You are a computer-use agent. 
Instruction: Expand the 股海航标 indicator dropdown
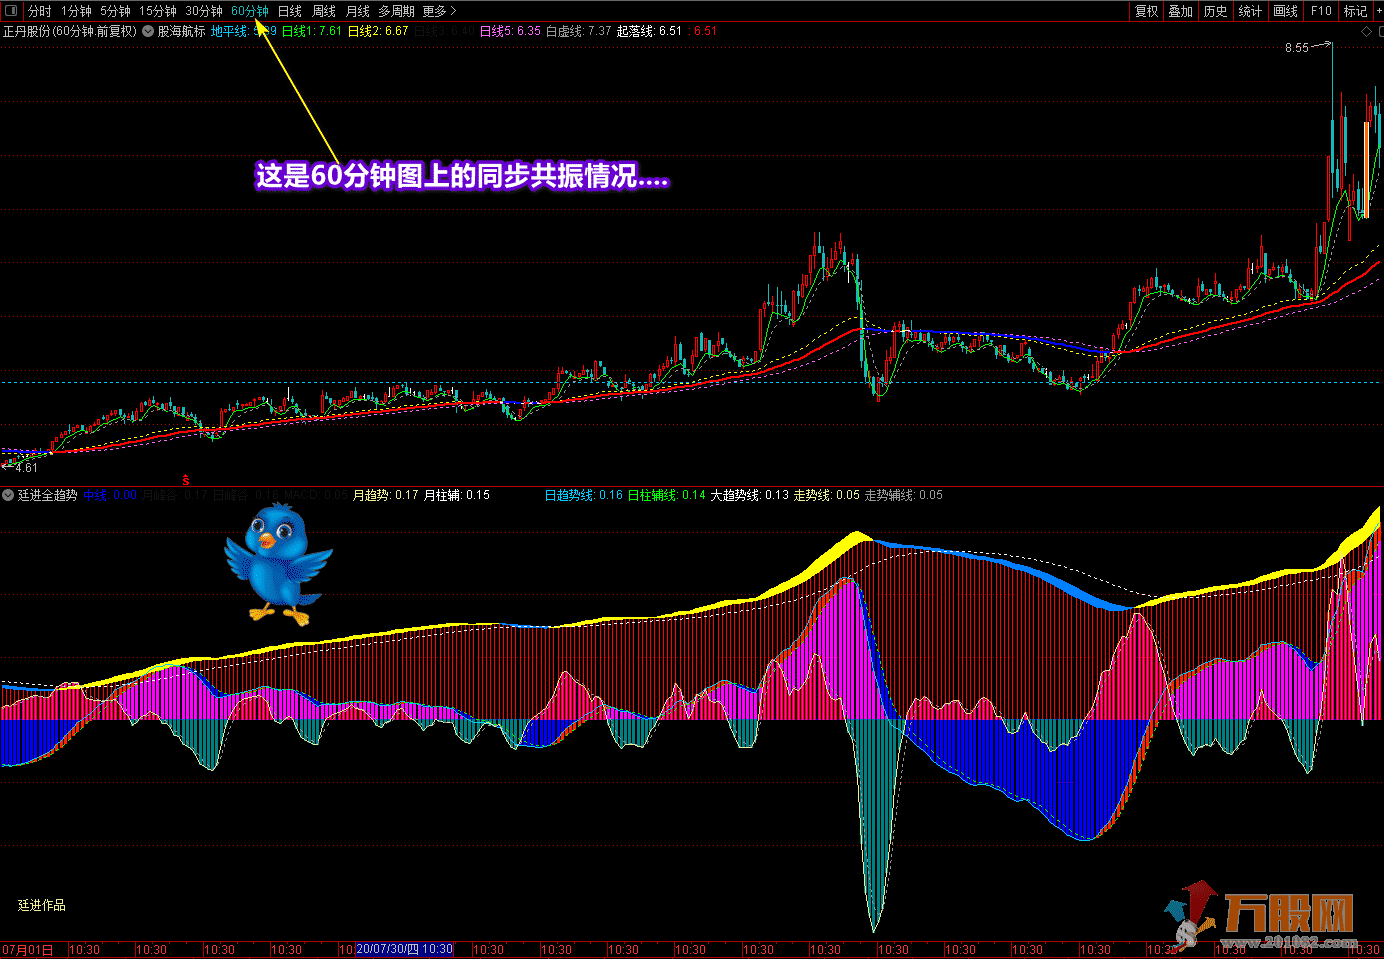148,32
